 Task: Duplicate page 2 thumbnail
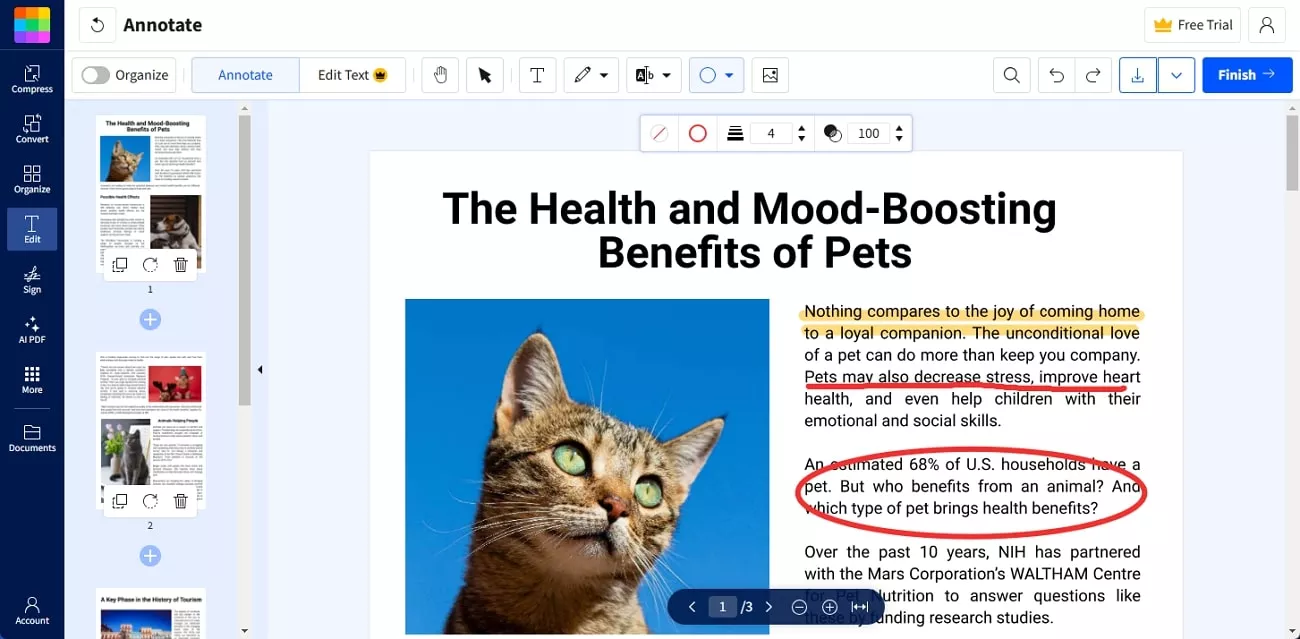(120, 501)
